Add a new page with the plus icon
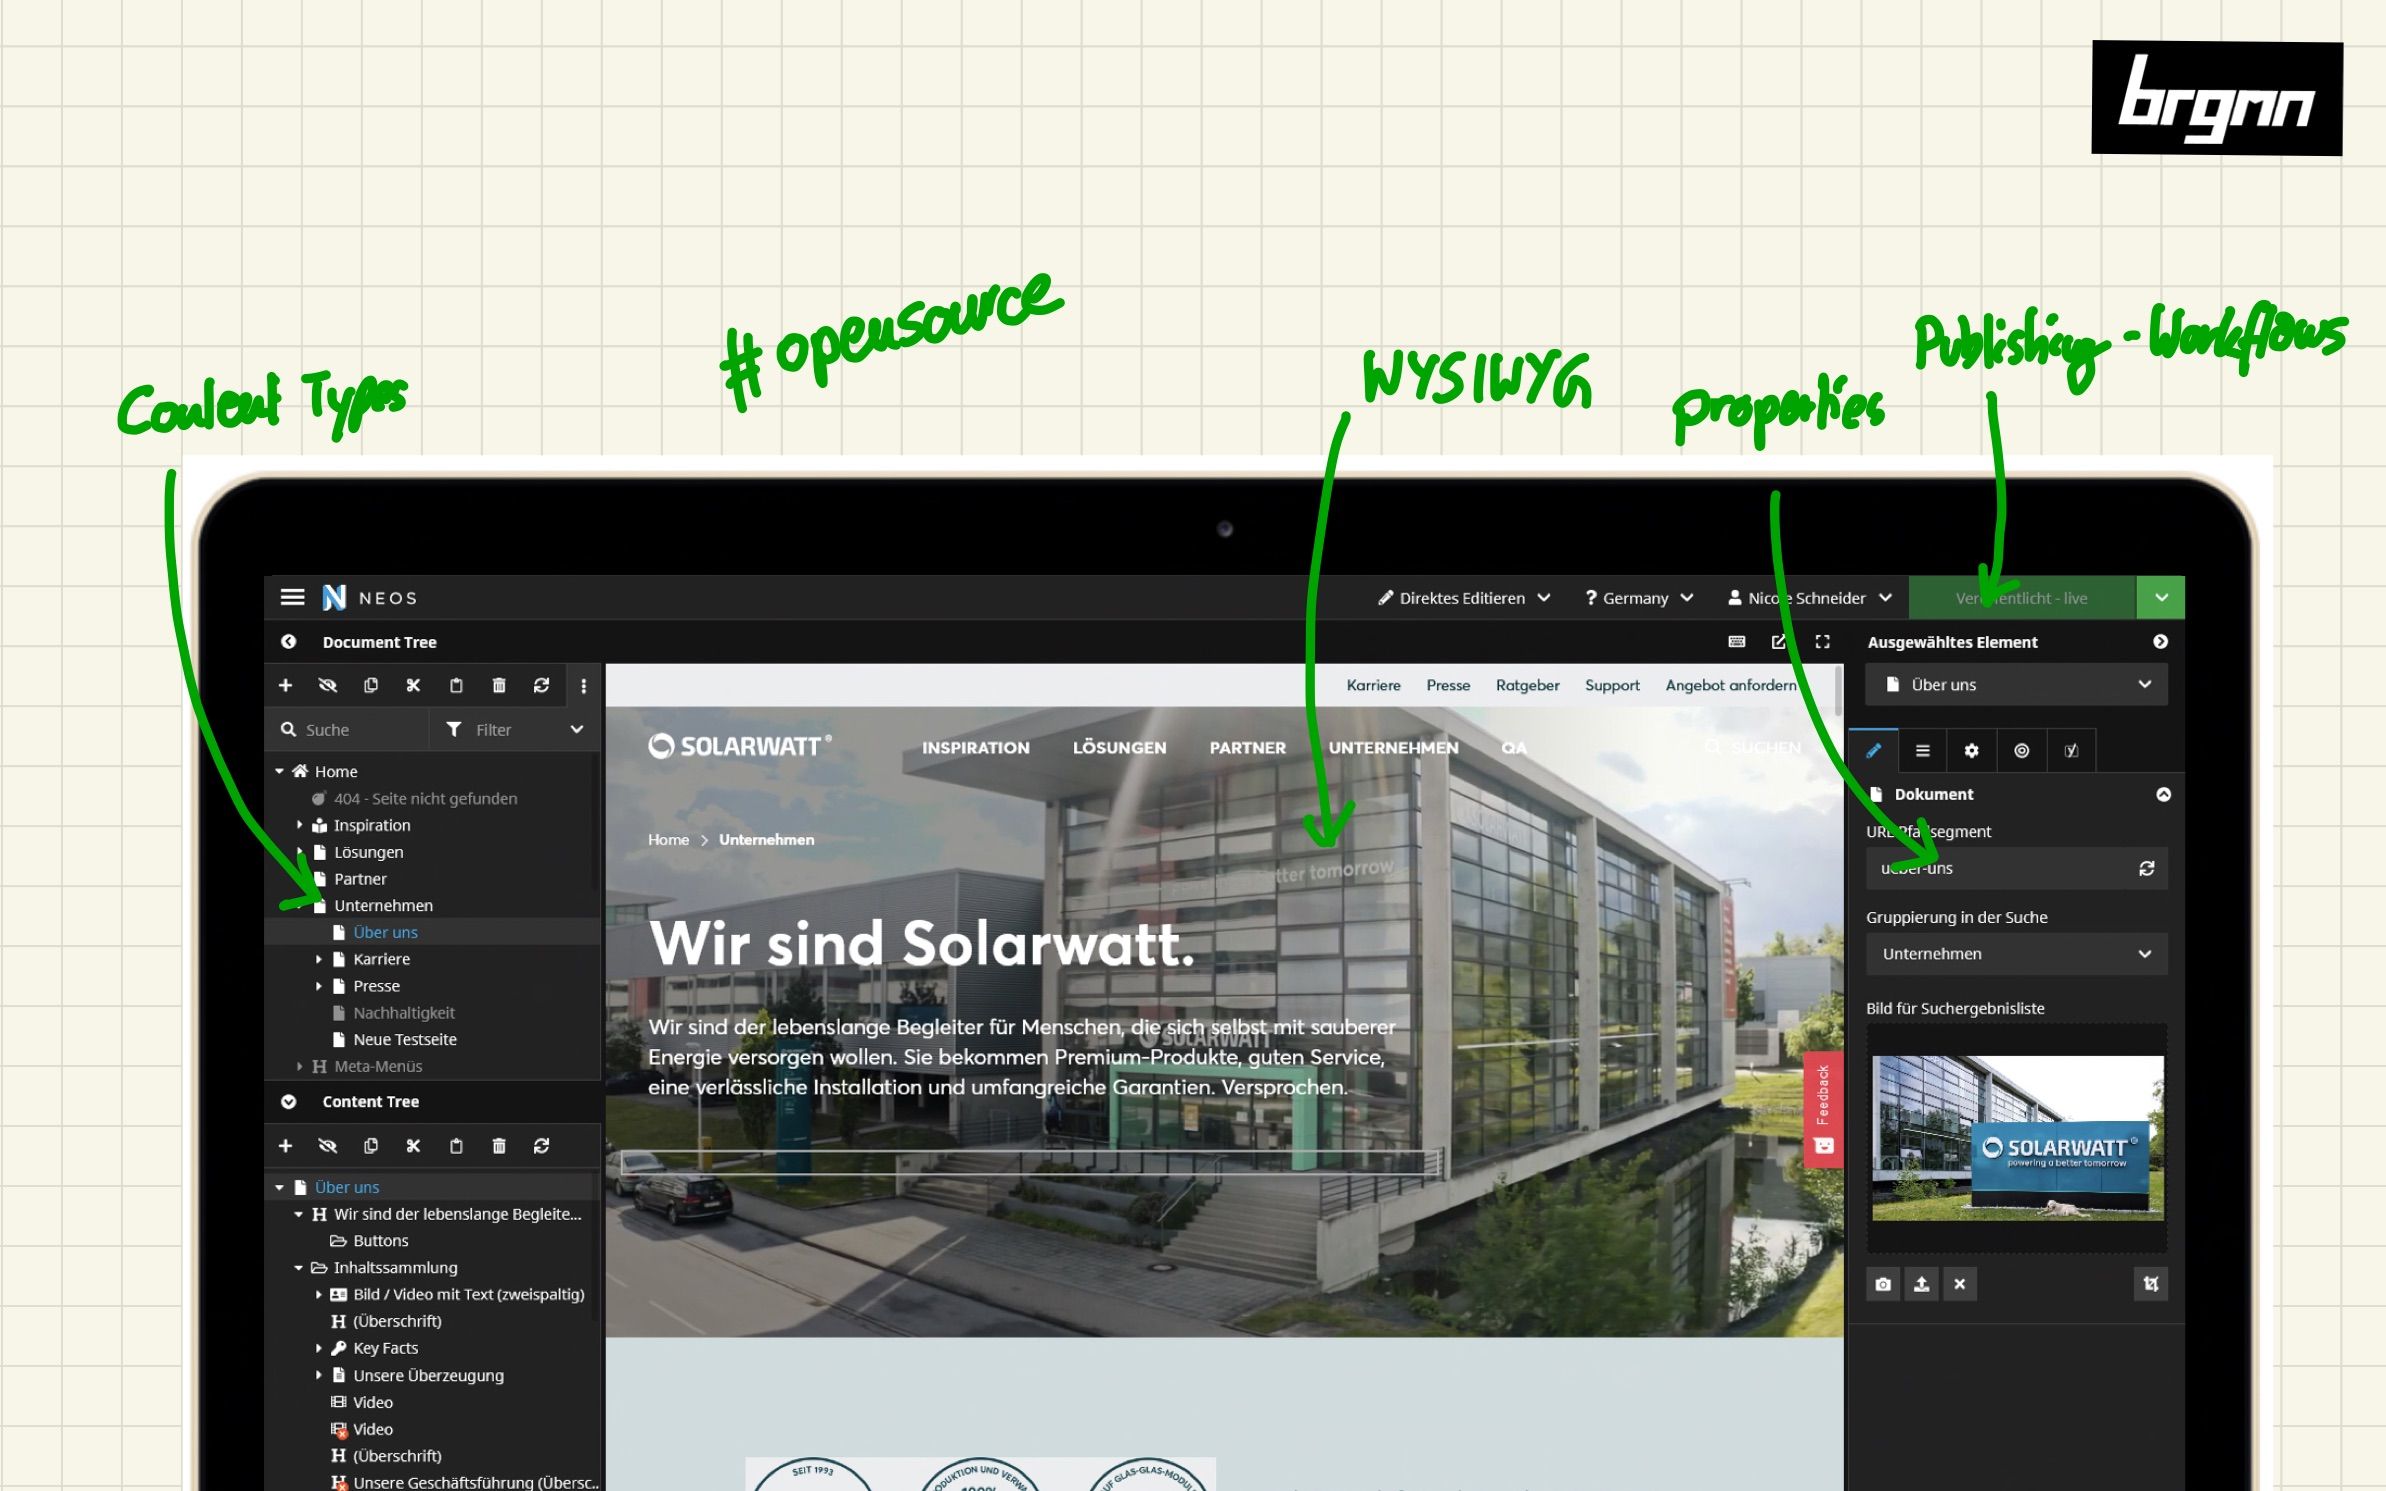Viewport: 2386px width, 1491px height. [287, 686]
